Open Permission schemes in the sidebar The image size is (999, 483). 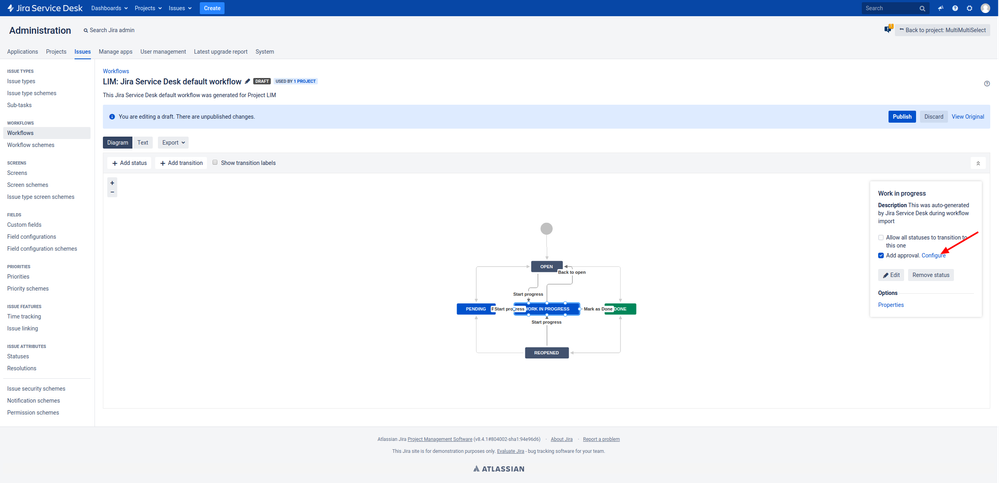pos(33,413)
